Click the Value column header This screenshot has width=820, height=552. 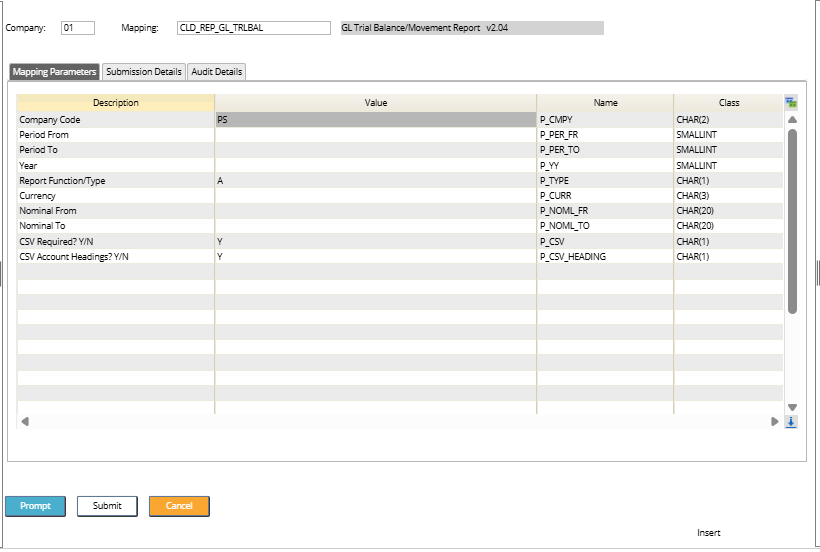point(375,103)
